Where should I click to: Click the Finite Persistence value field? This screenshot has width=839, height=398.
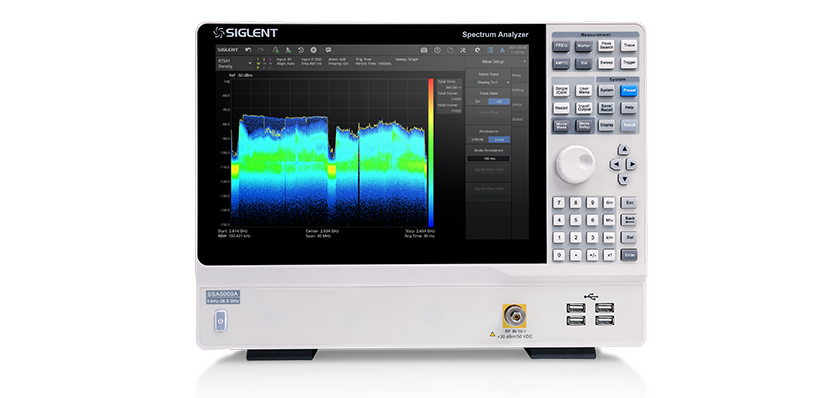[x=488, y=158]
